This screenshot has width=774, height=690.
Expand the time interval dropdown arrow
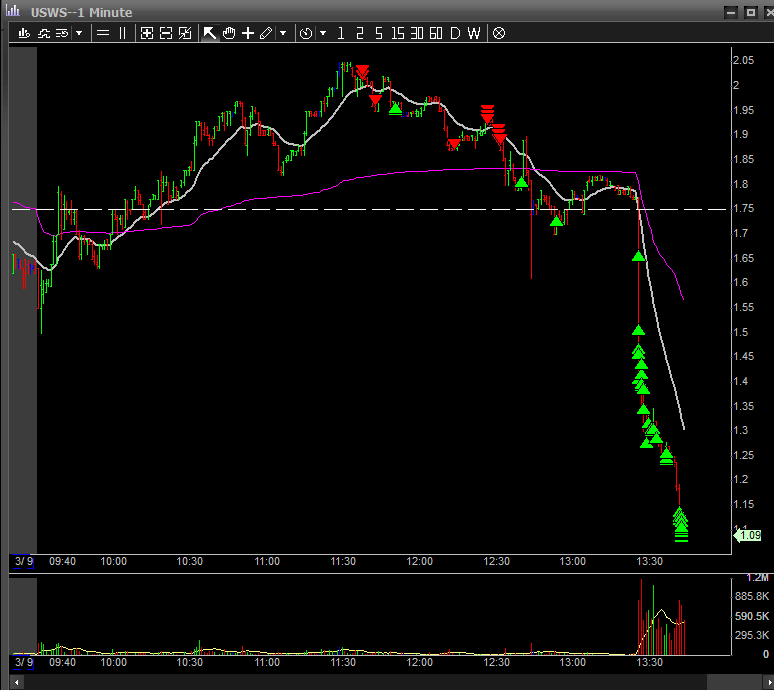[323, 33]
